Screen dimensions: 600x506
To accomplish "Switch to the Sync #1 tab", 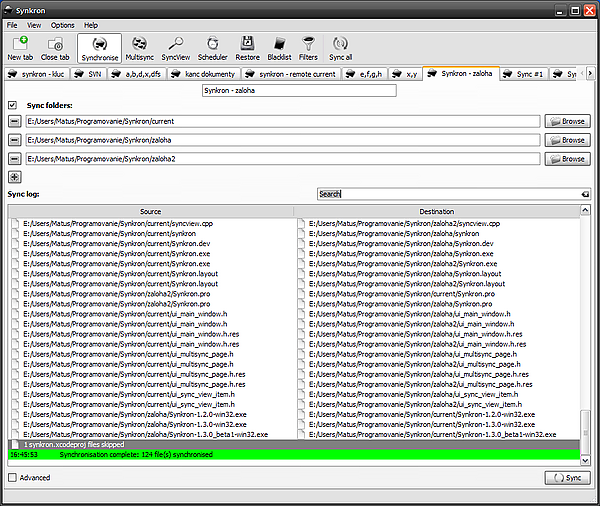I will point(524,74).
